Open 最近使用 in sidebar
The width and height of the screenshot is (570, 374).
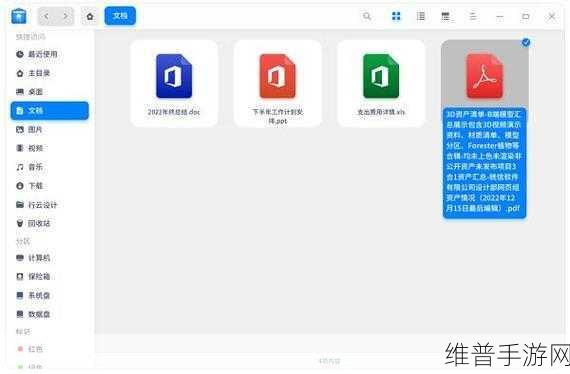point(50,54)
